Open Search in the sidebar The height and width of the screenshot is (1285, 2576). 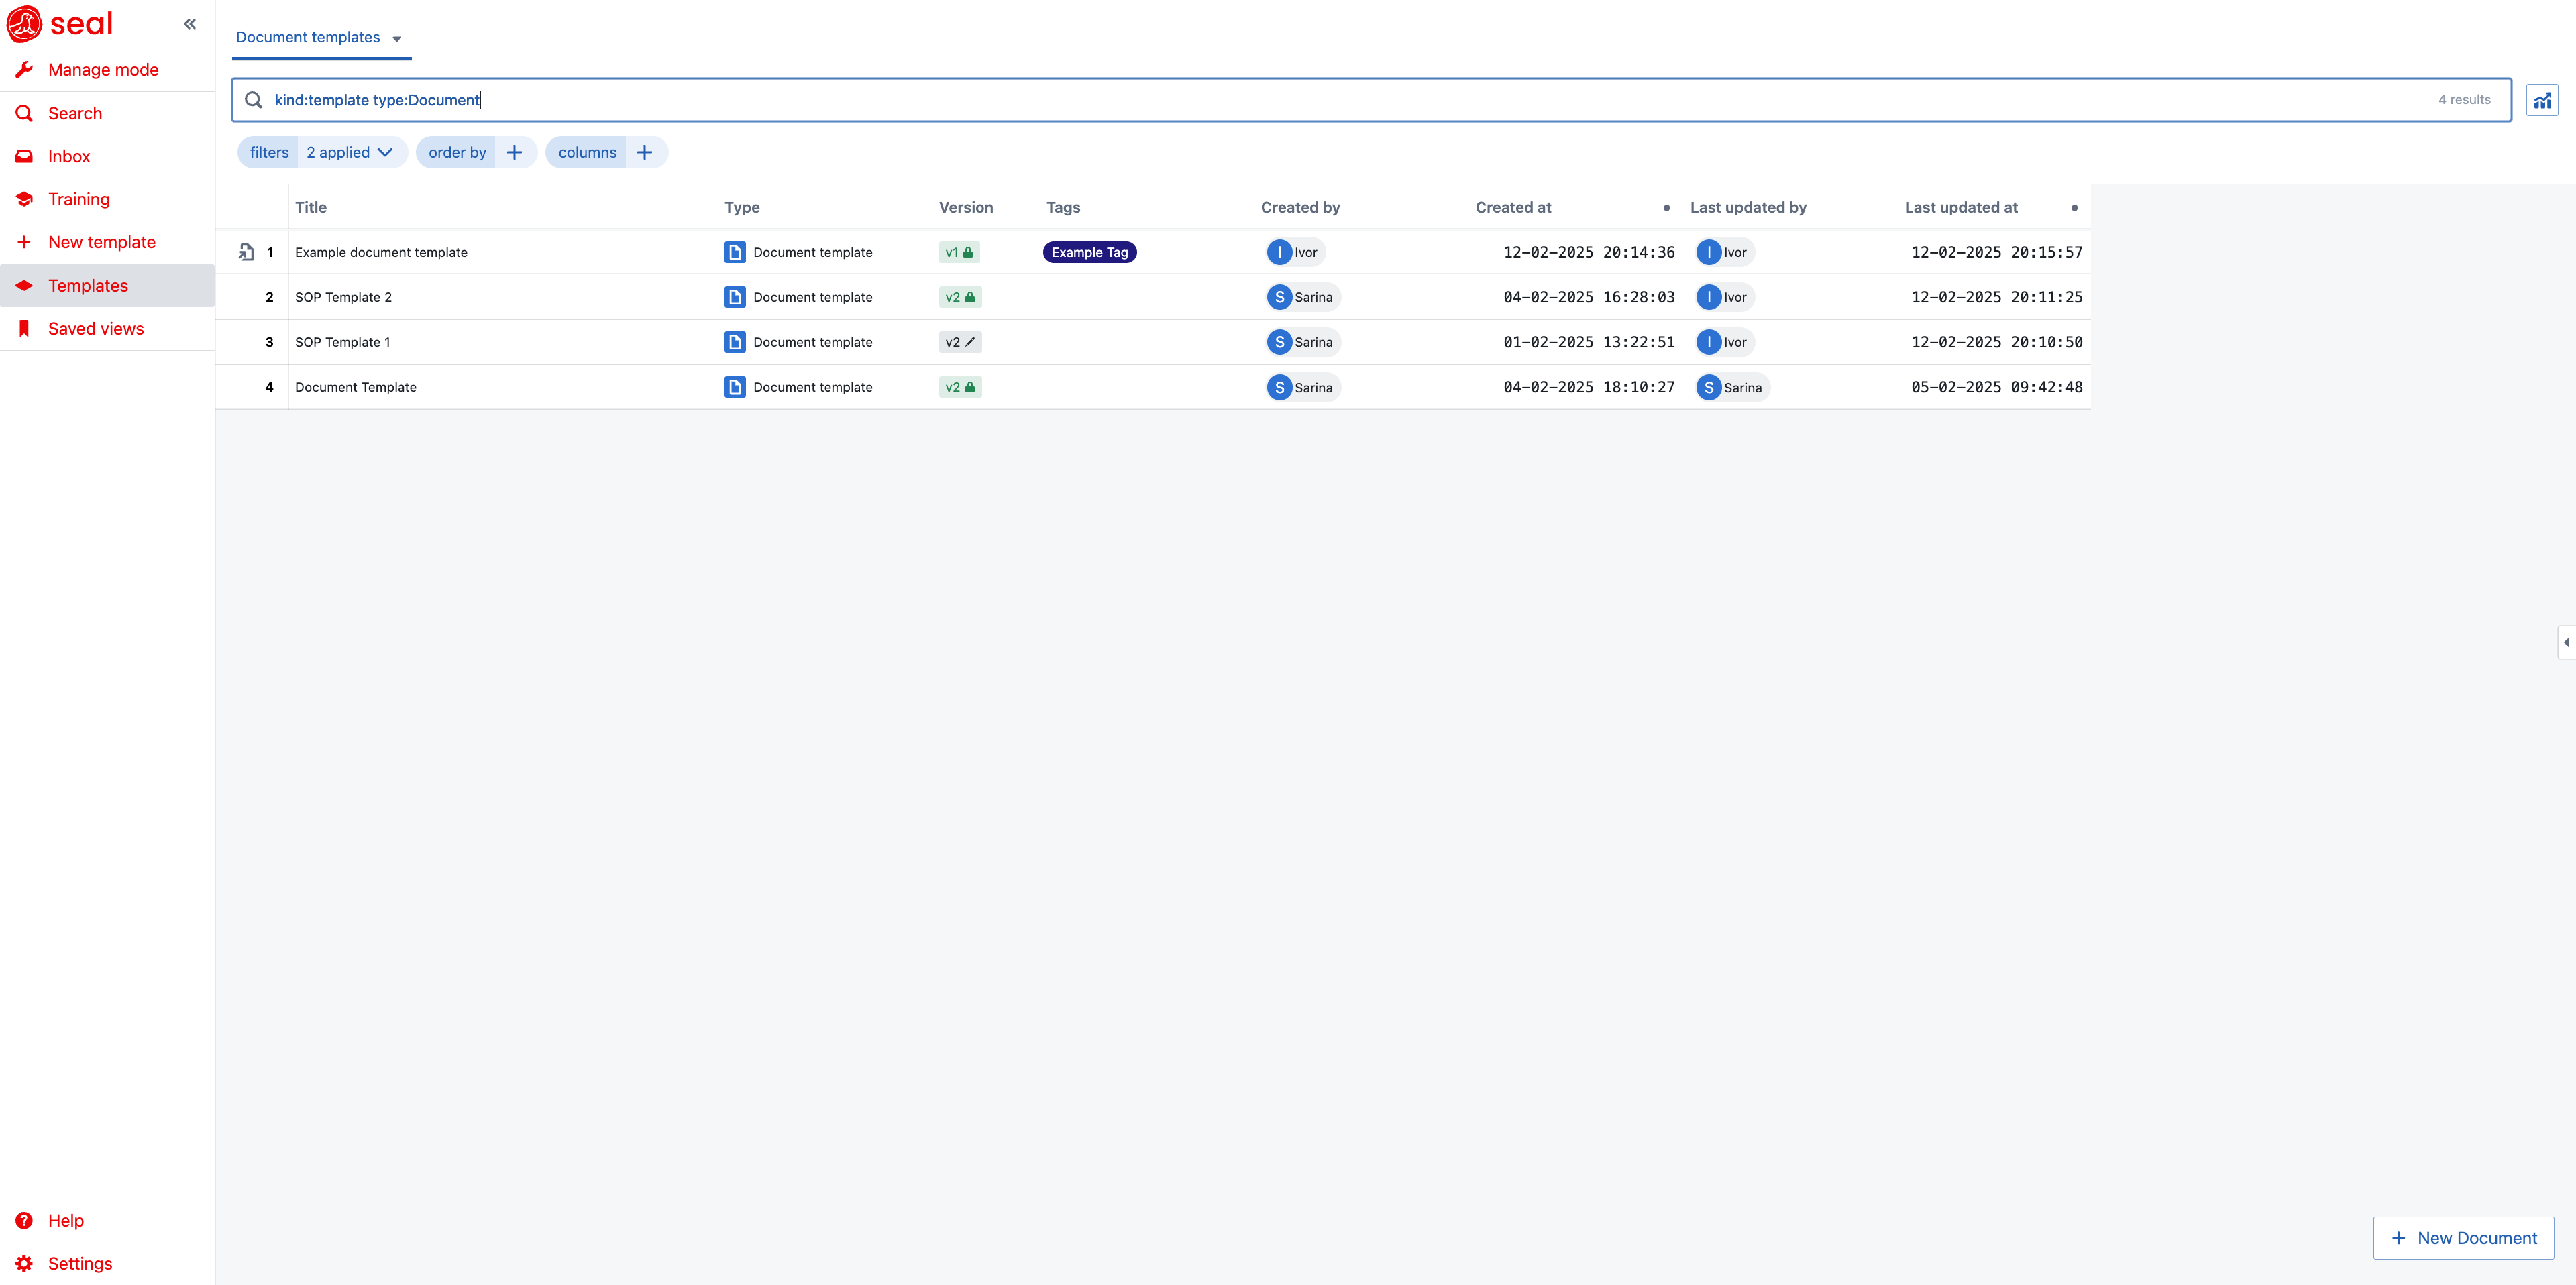click(x=107, y=113)
